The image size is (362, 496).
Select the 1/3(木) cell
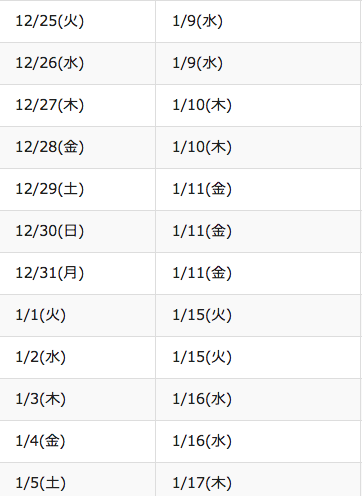click(77, 399)
